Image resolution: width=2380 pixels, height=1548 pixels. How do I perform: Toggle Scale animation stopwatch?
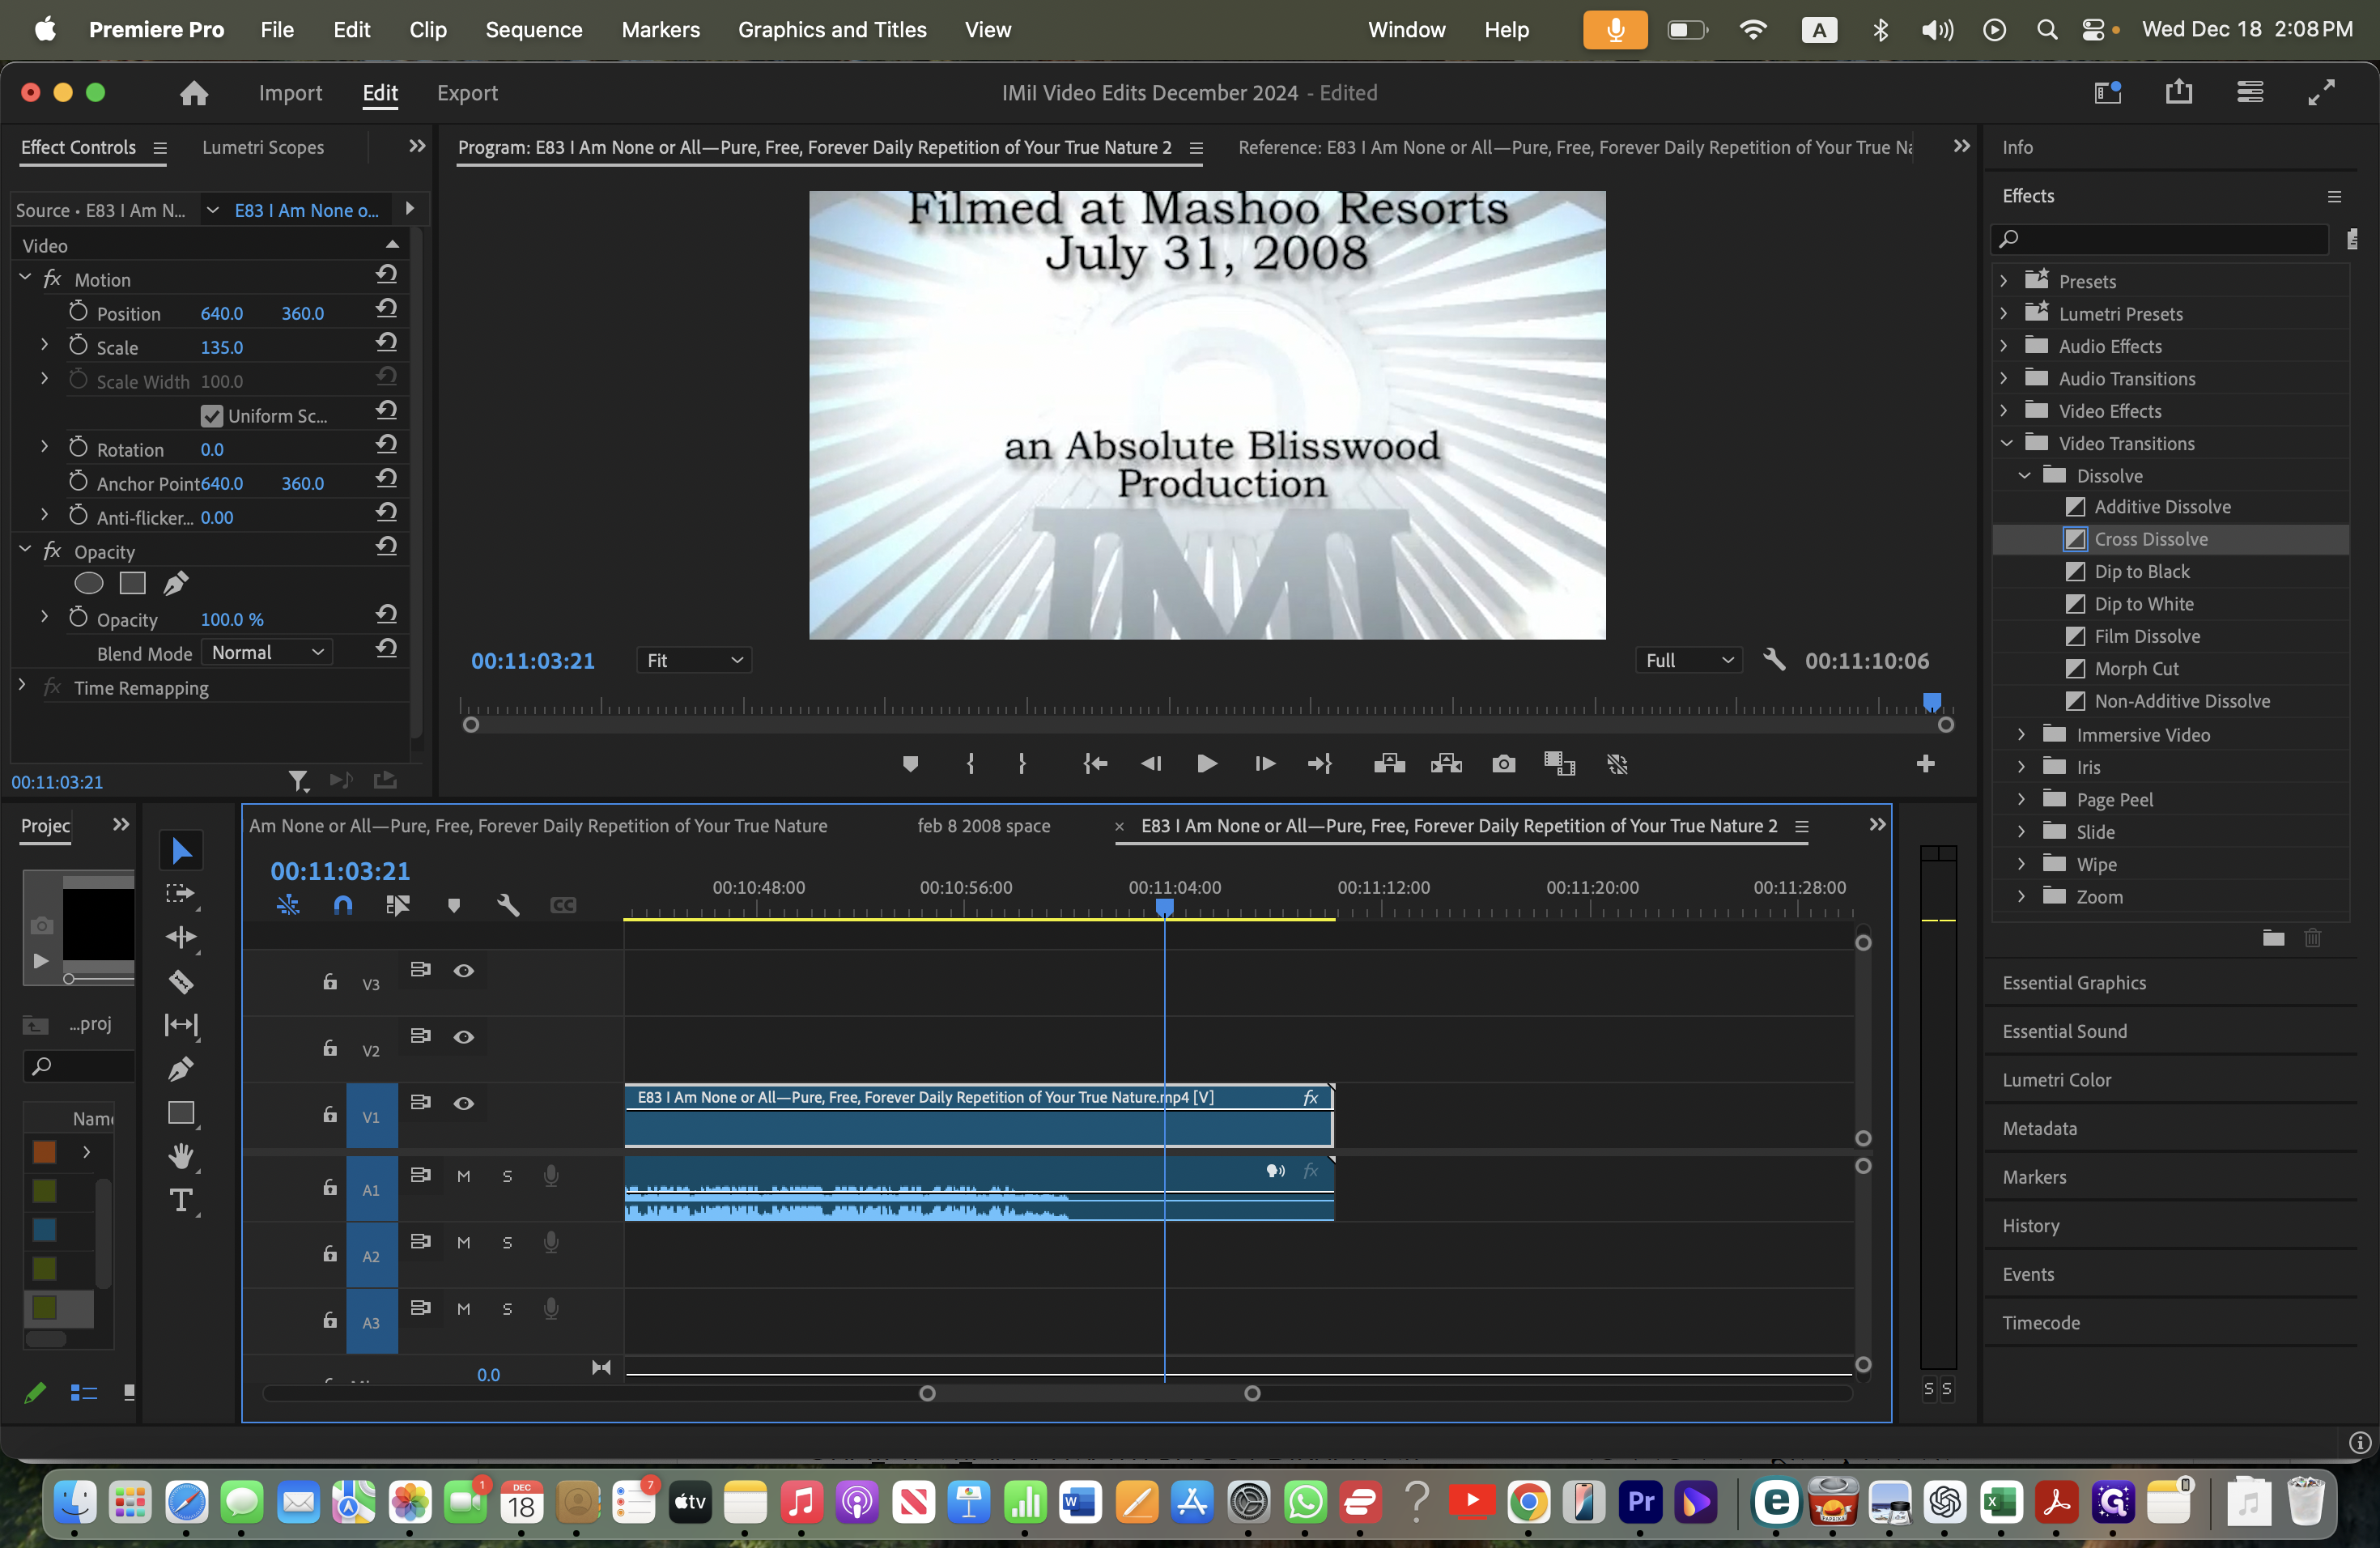click(x=79, y=345)
